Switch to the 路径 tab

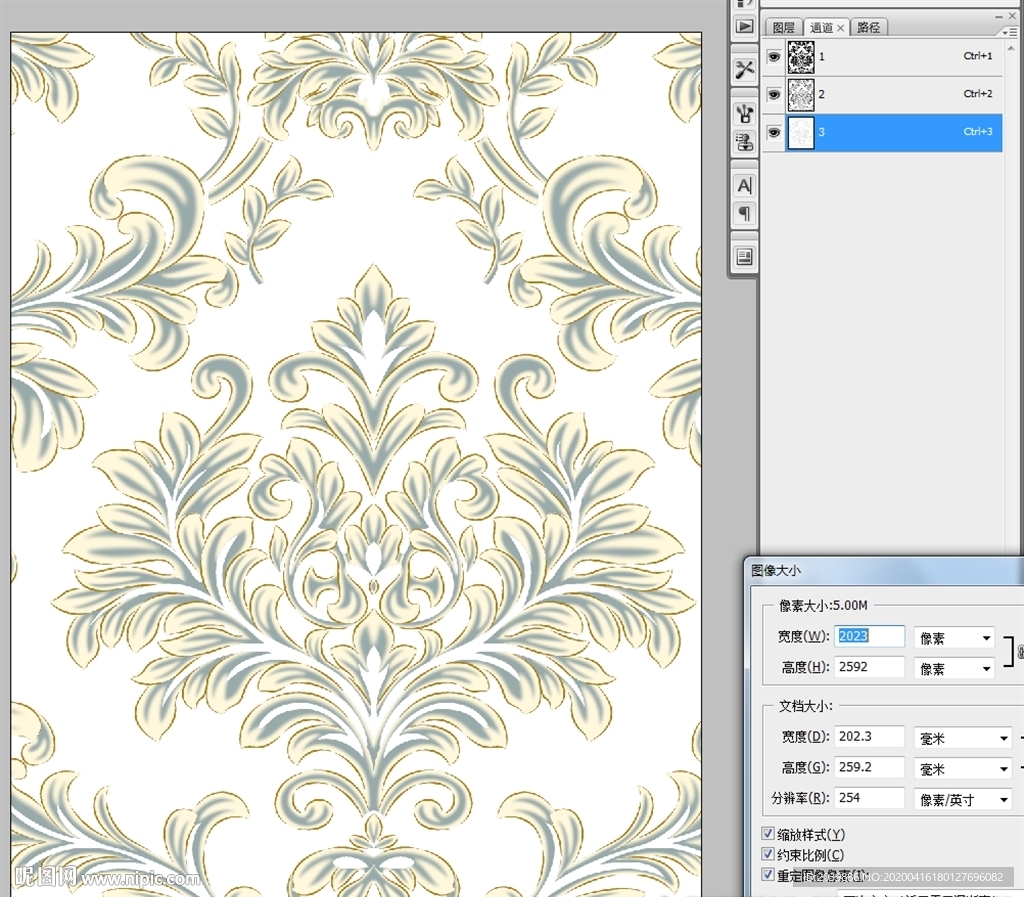point(869,28)
